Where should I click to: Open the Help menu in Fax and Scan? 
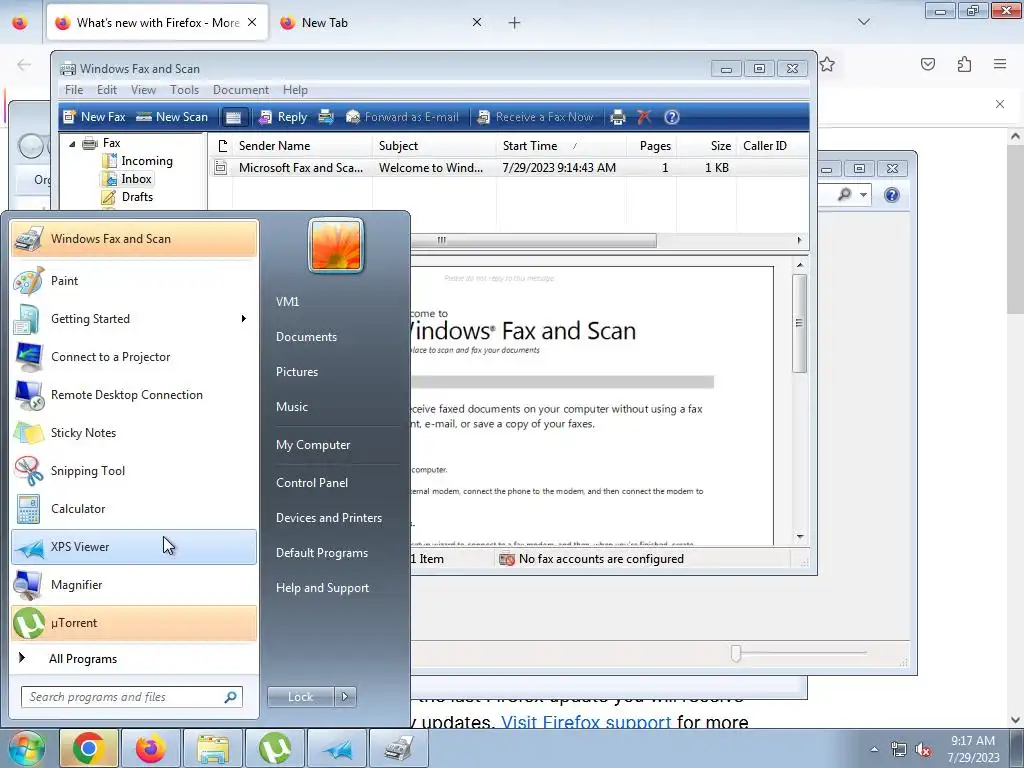coord(295,89)
